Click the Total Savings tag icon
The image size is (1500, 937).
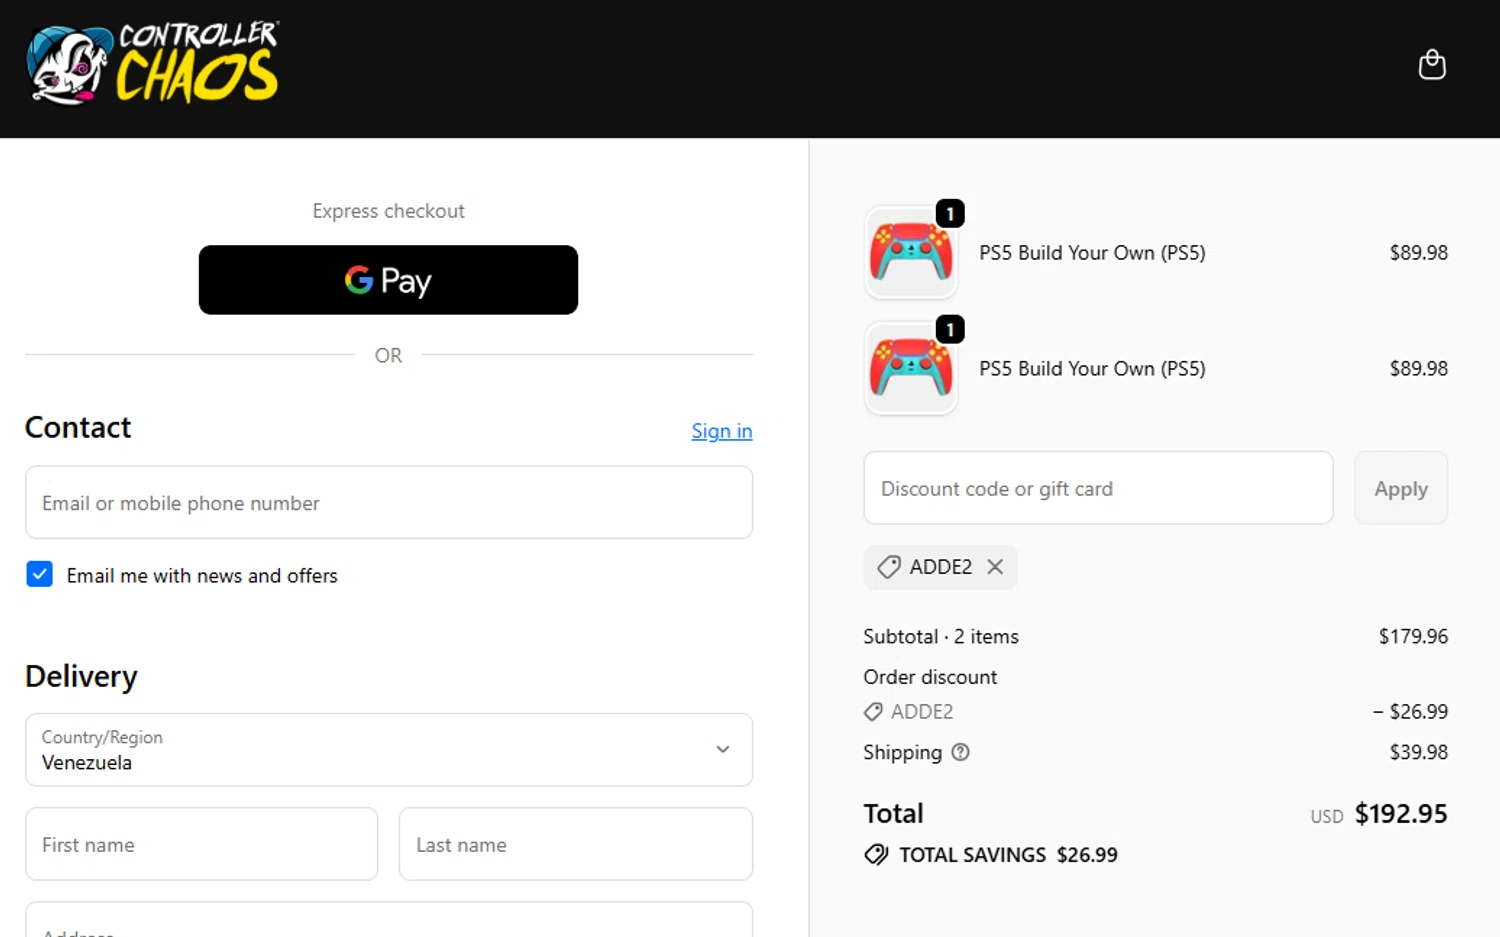click(x=876, y=855)
